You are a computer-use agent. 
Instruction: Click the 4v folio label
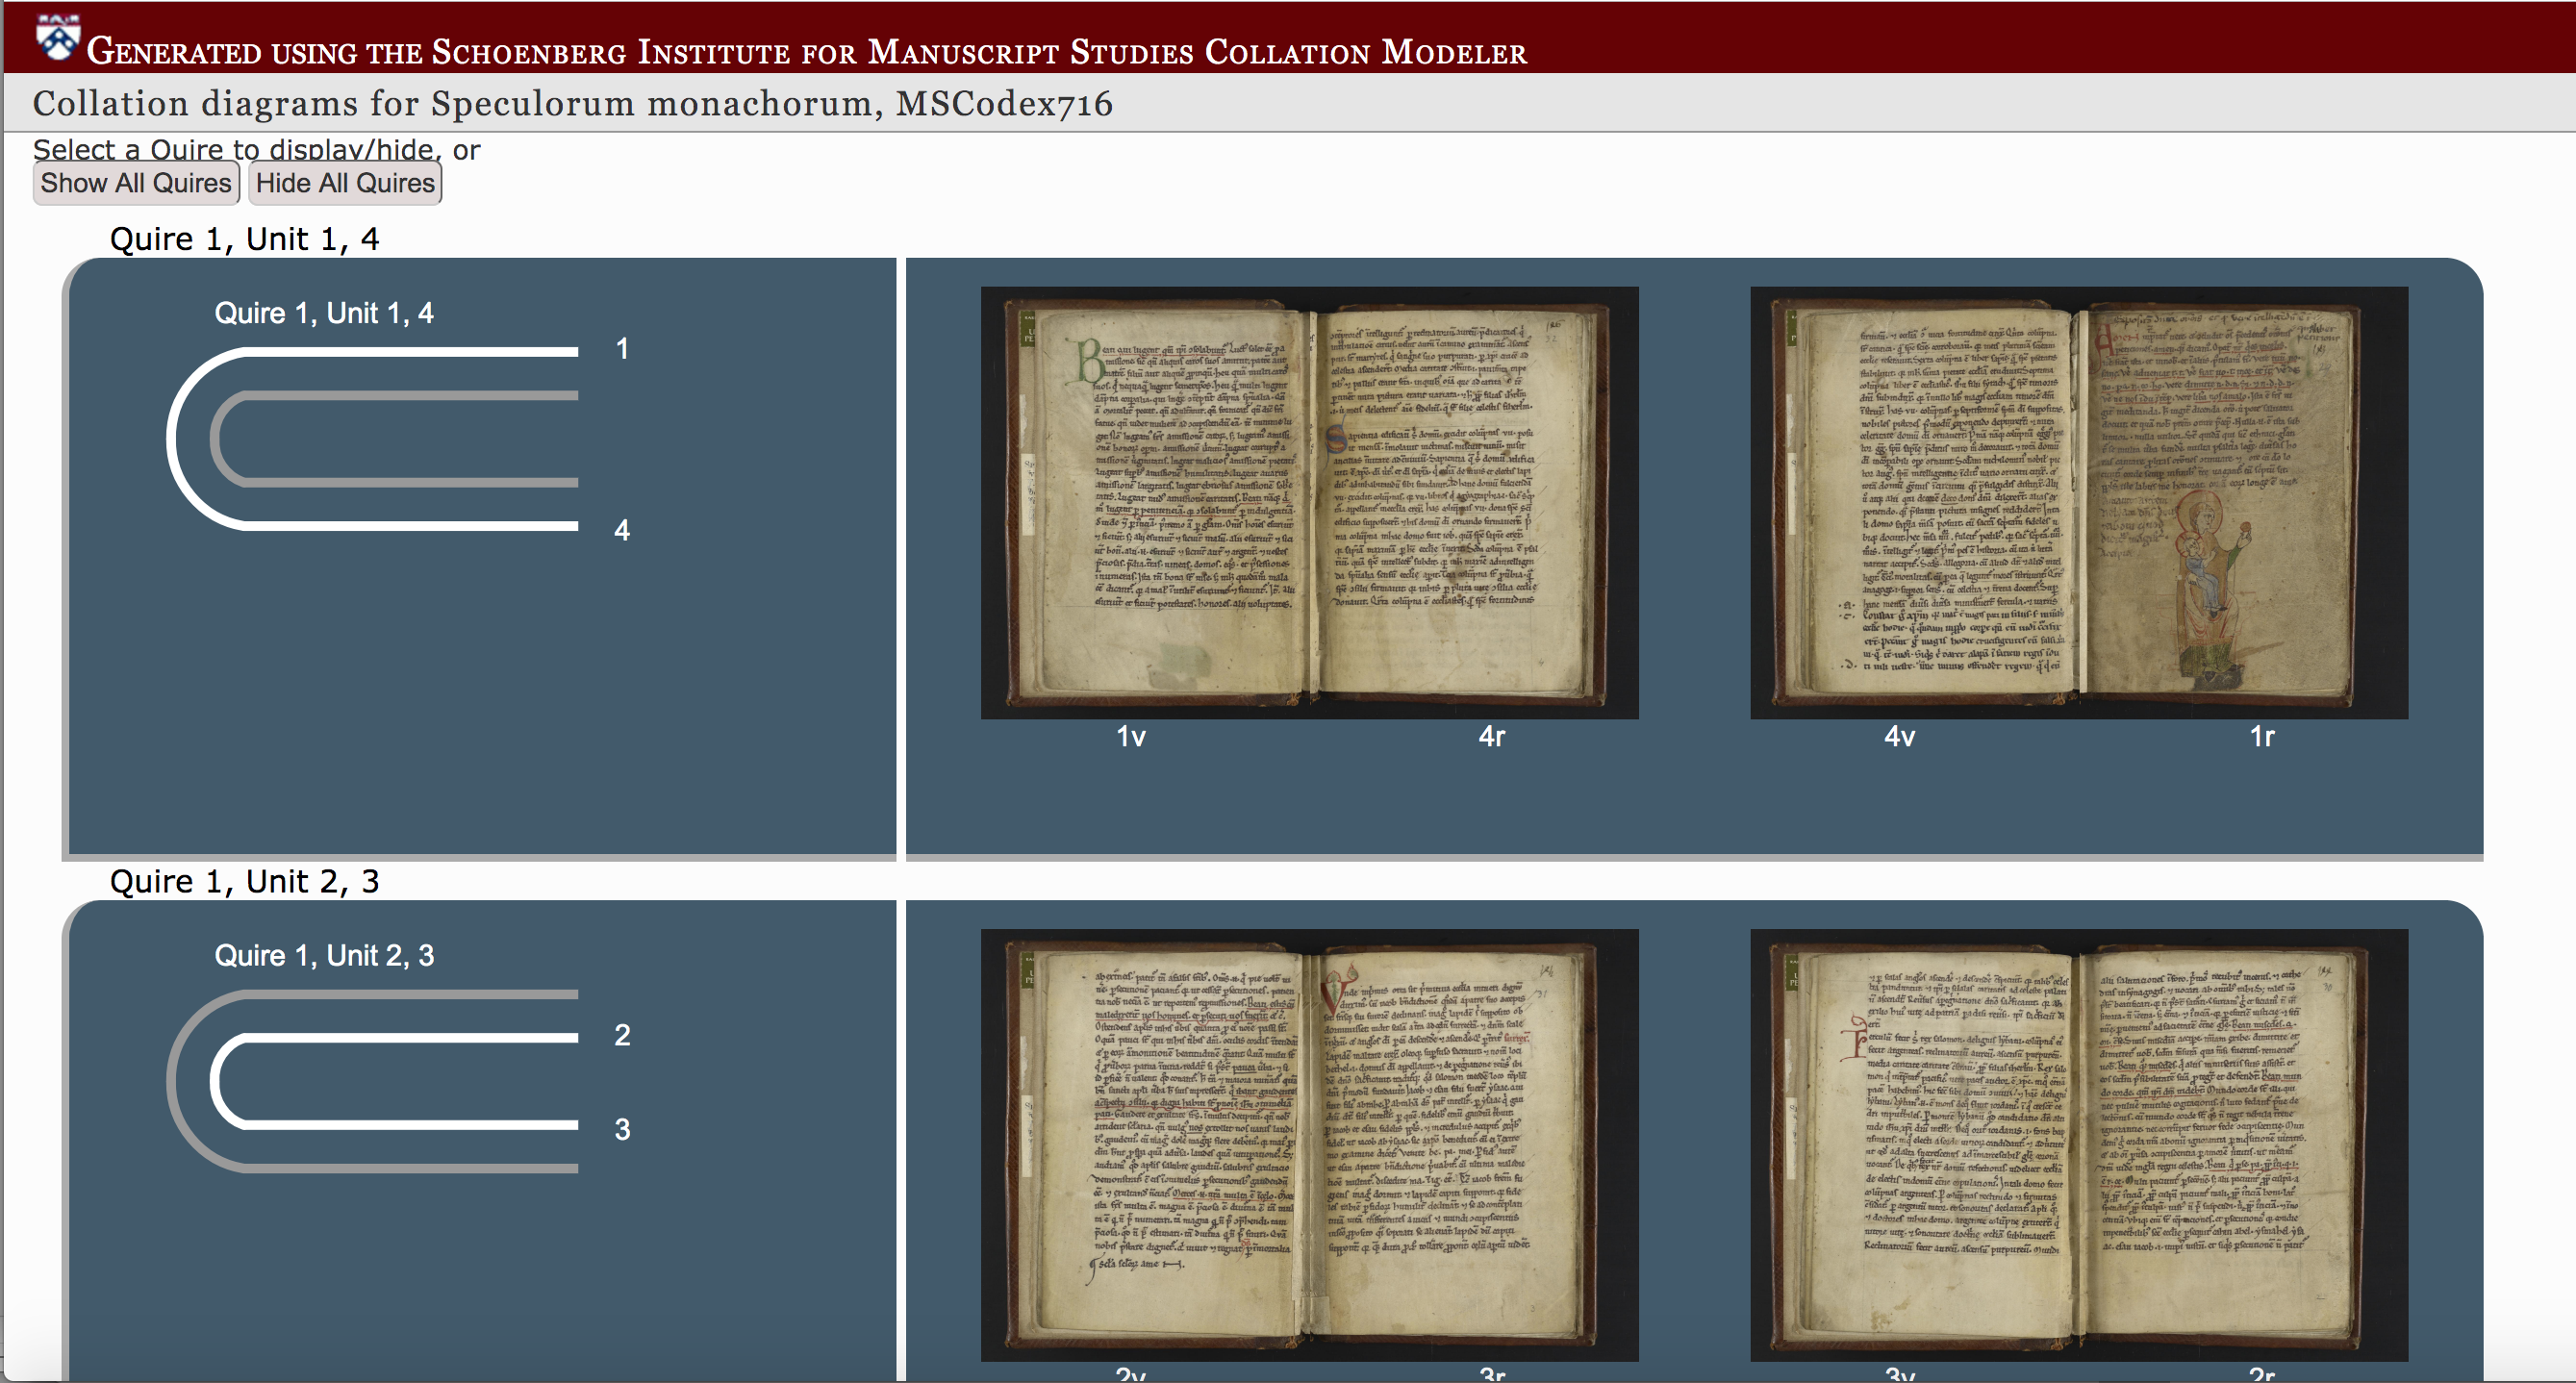click(1899, 737)
